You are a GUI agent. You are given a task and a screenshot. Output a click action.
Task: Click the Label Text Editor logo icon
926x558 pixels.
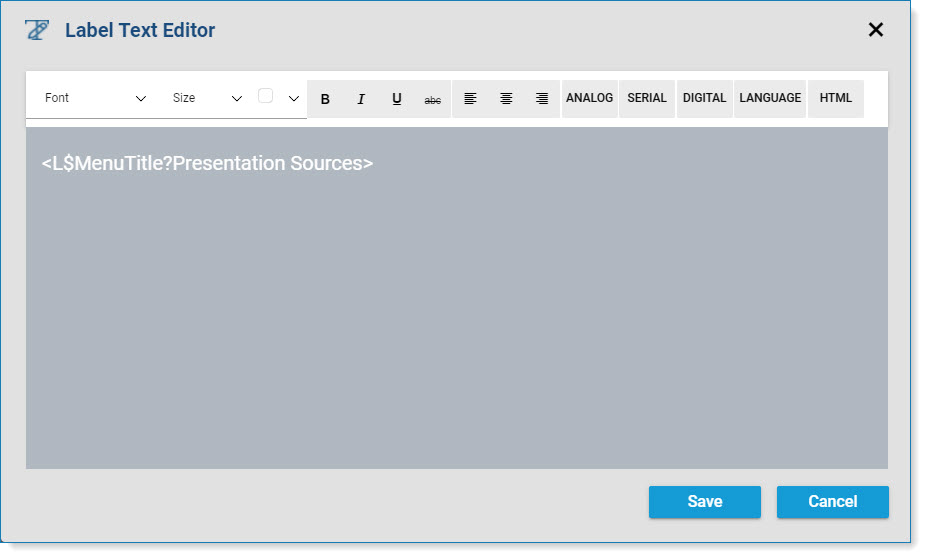37,30
